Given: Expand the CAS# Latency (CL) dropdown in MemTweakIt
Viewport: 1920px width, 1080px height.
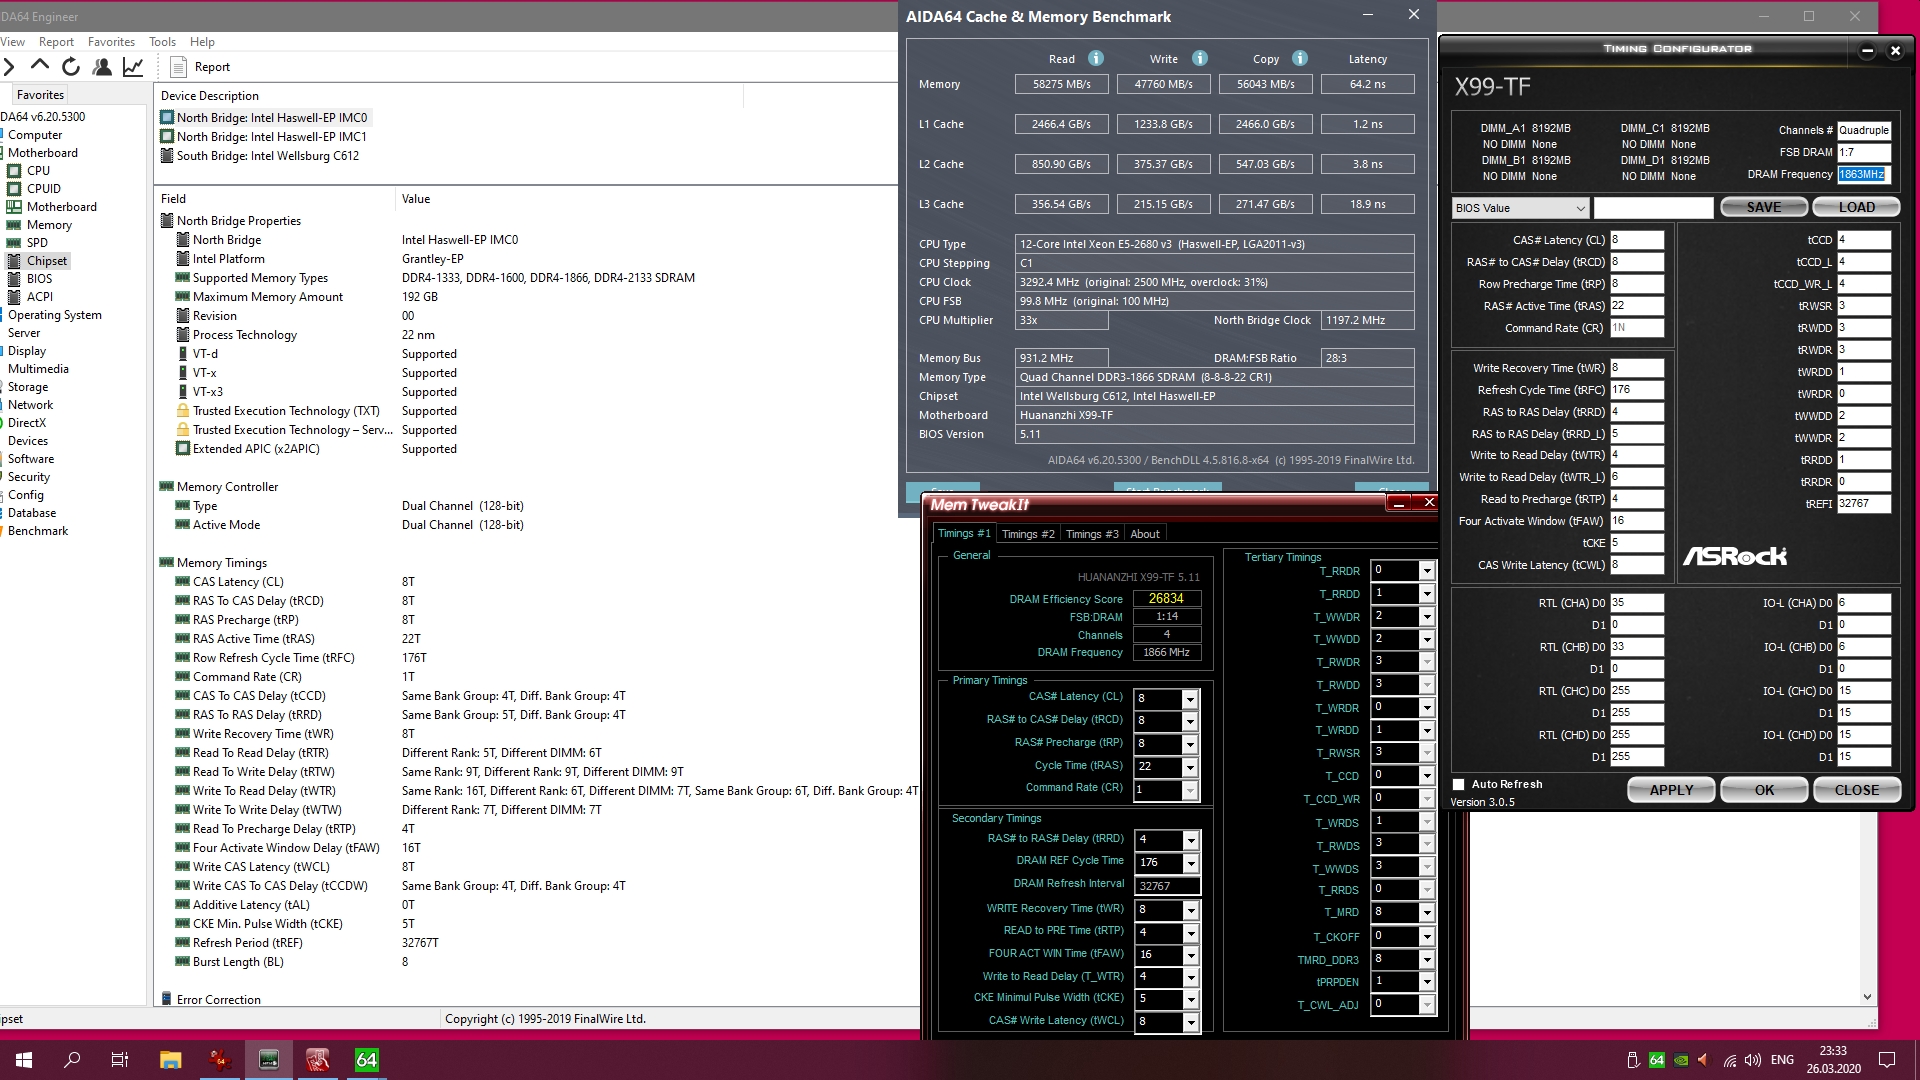Looking at the screenshot, I should click(x=1189, y=699).
